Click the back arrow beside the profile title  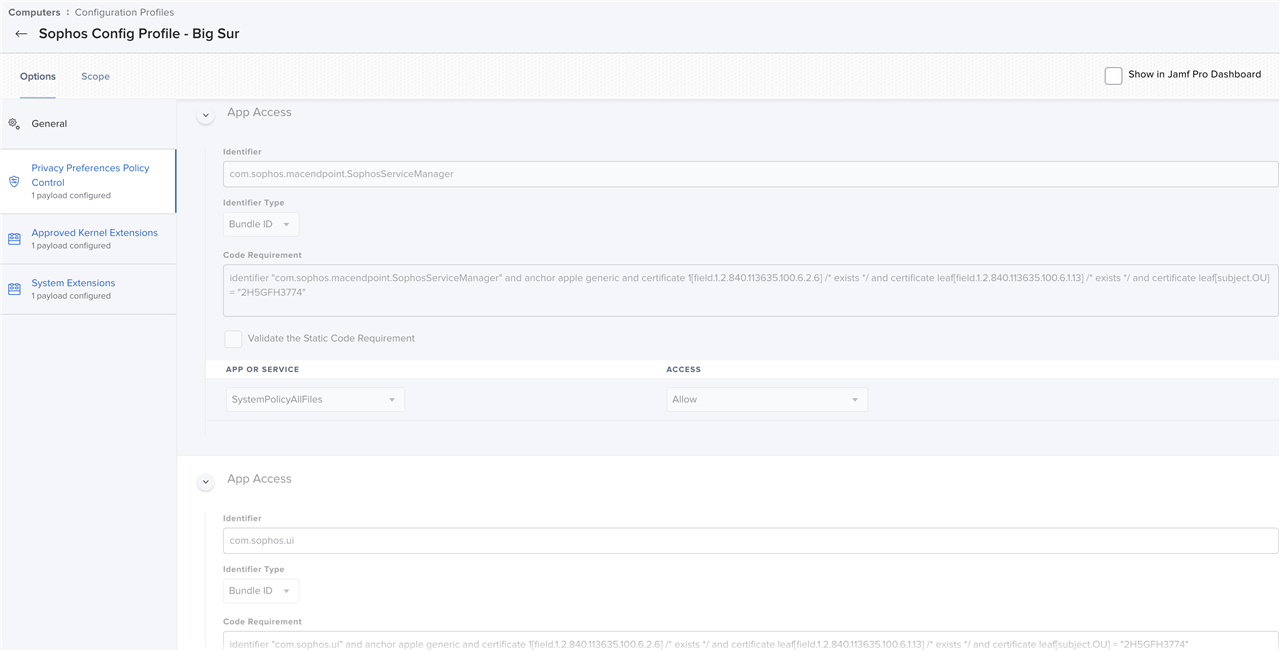[x=21, y=34]
